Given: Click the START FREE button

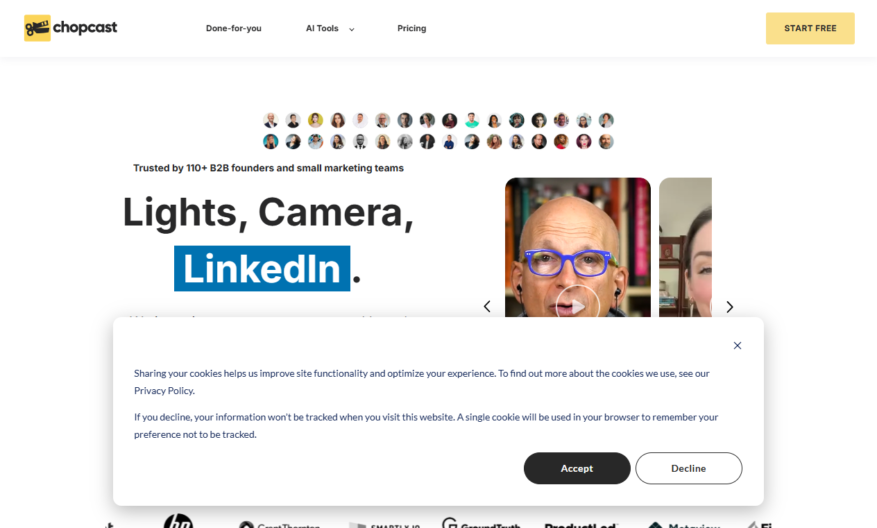Looking at the screenshot, I should pyautogui.click(x=810, y=29).
